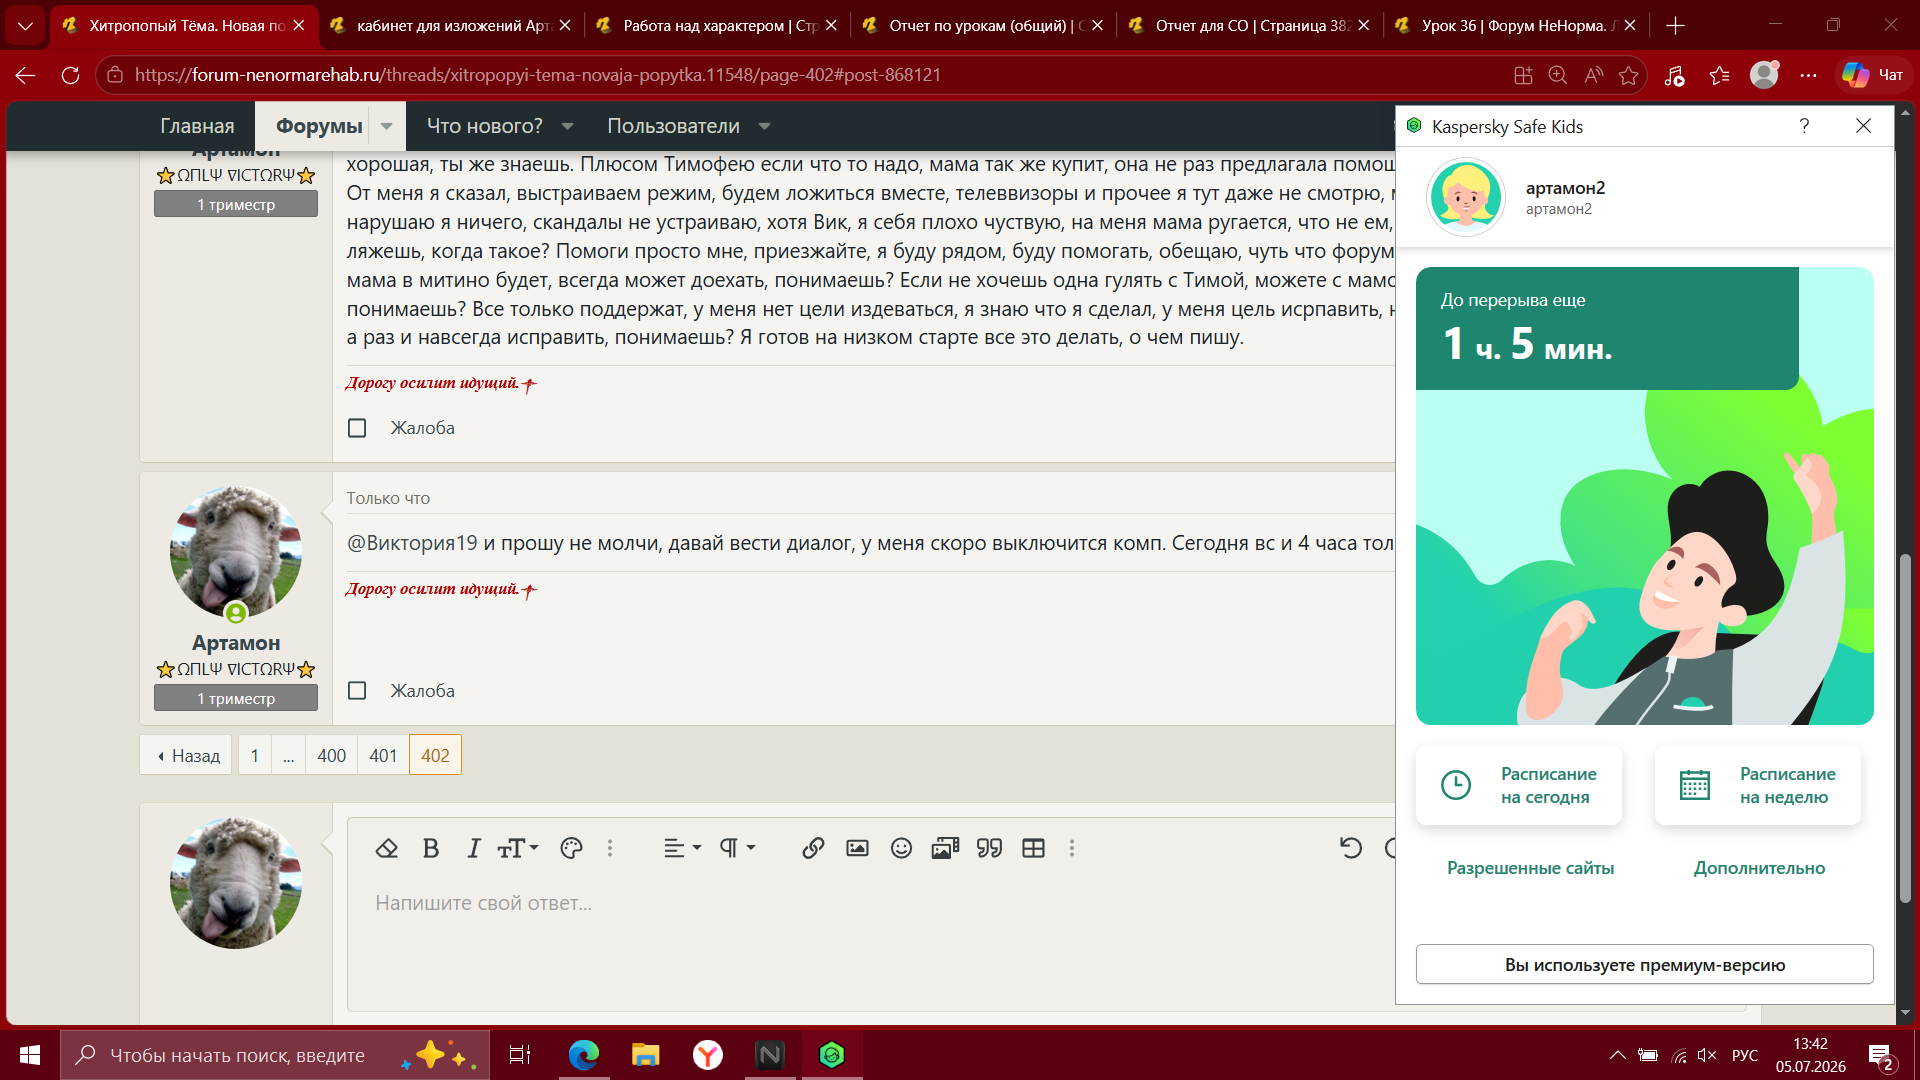Screen dimensions: 1920x1080
Task: Insert a table in the editor
Action: 1033,848
